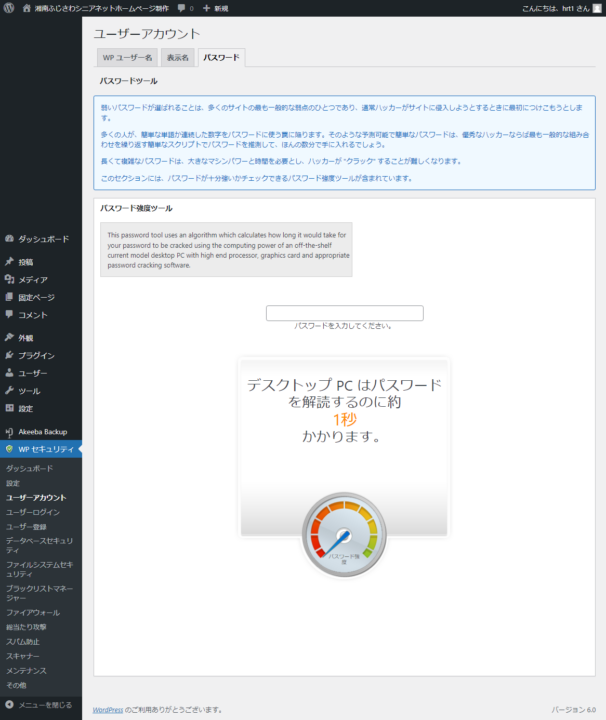The height and width of the screenshot is (720, 606).
Task: Click the 外観 paintbrush icon
Action: [9, 338]
